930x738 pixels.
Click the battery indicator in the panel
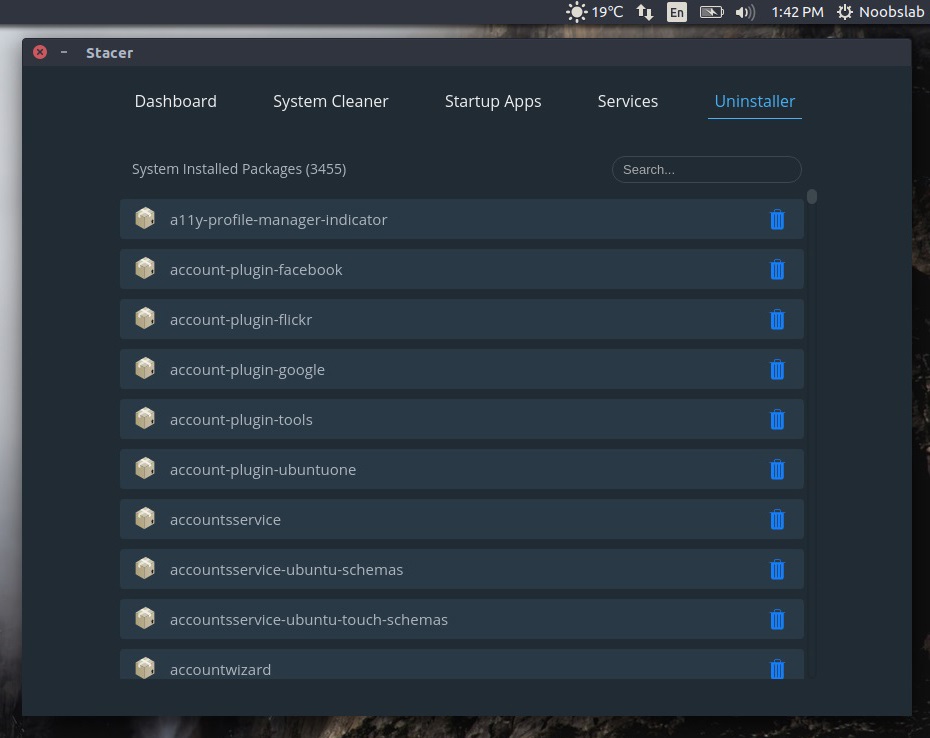tap(711, 12)
